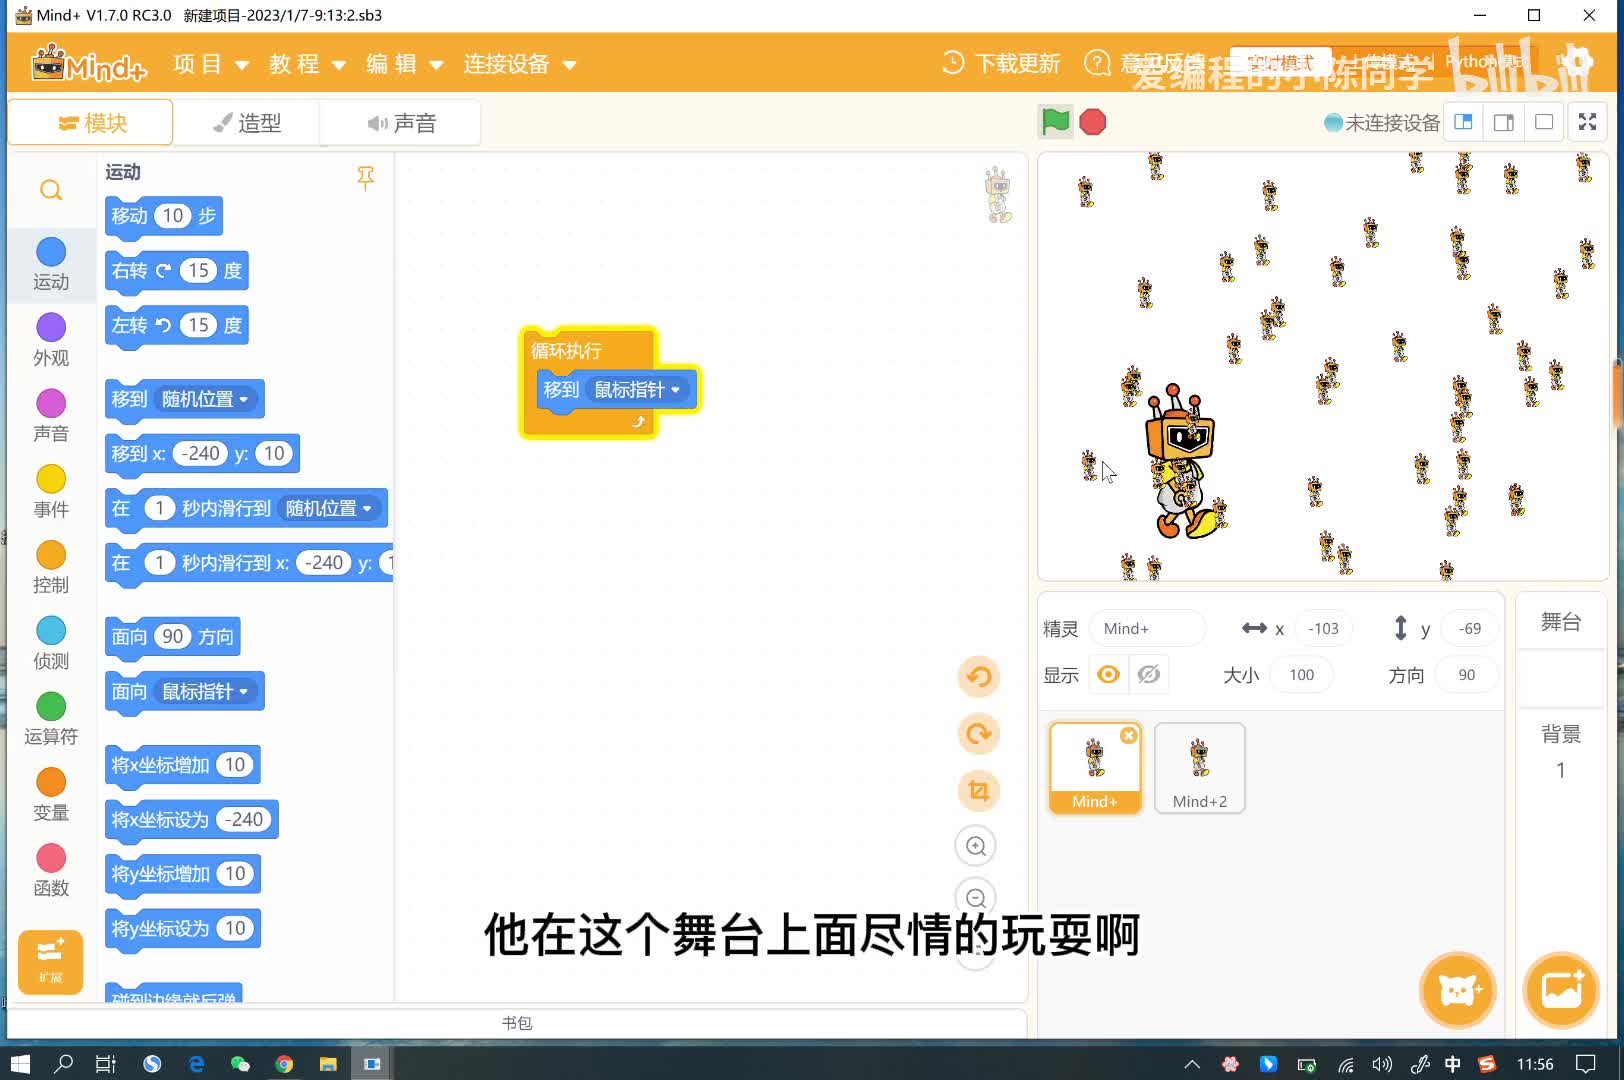Open the 控制 control block category
1624x1080 pixels.
51,568
